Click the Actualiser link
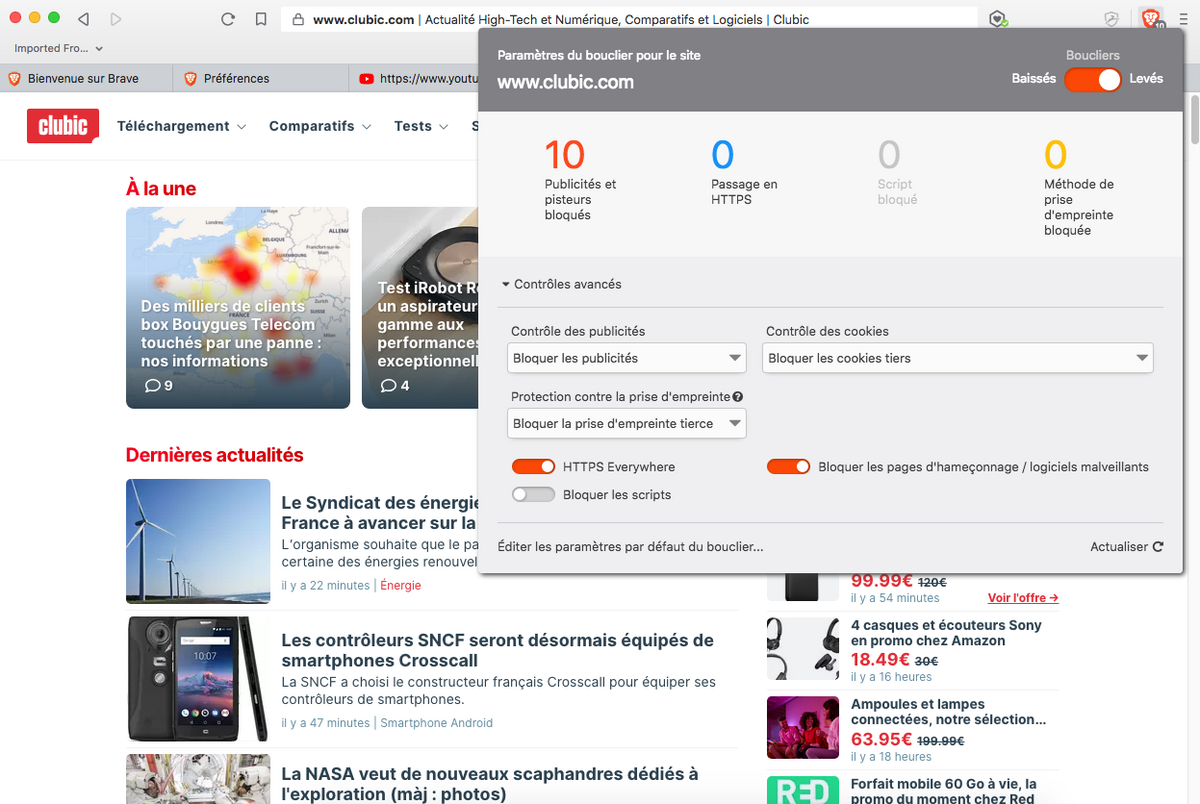Viewport: 1200px width, 804px height. (1120, 547)
